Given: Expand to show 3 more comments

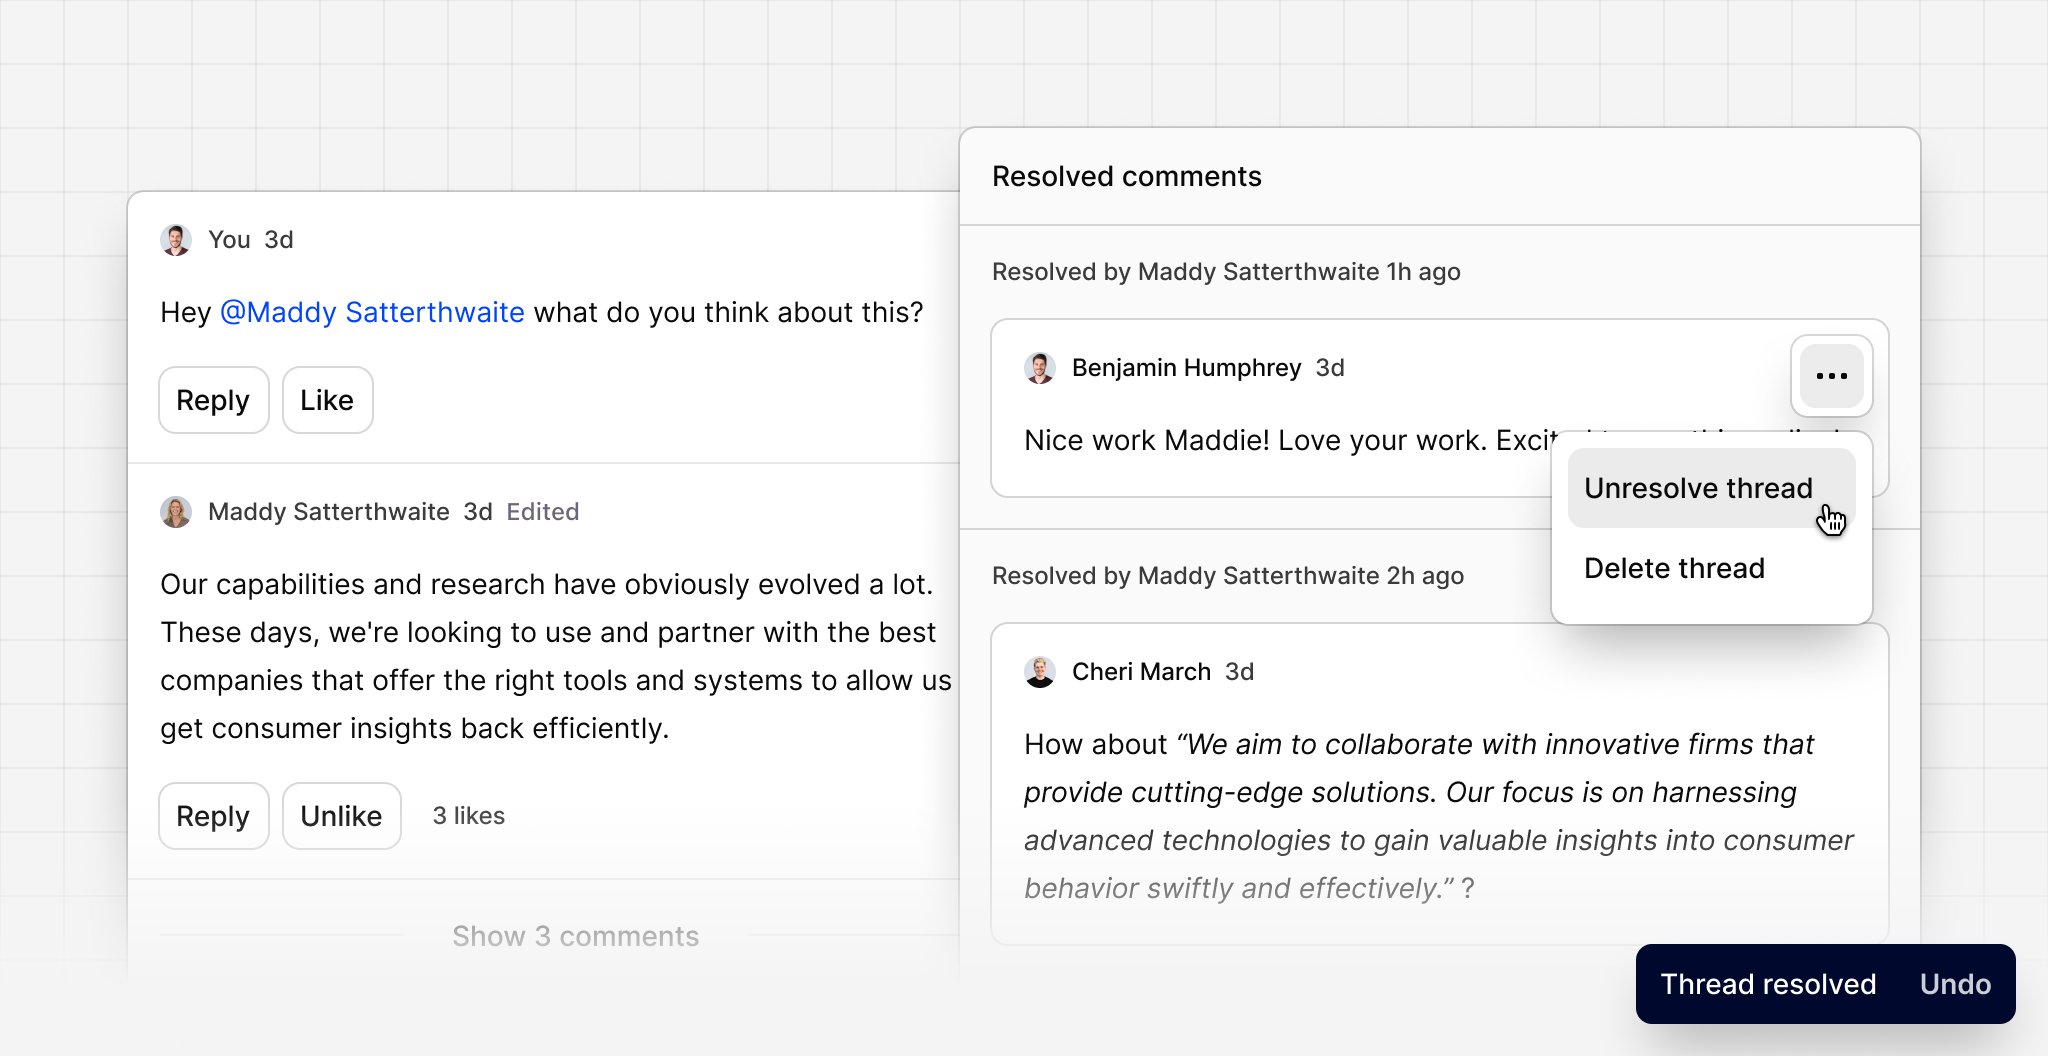Looking at the screenshot, I should (x=575, y=935).
